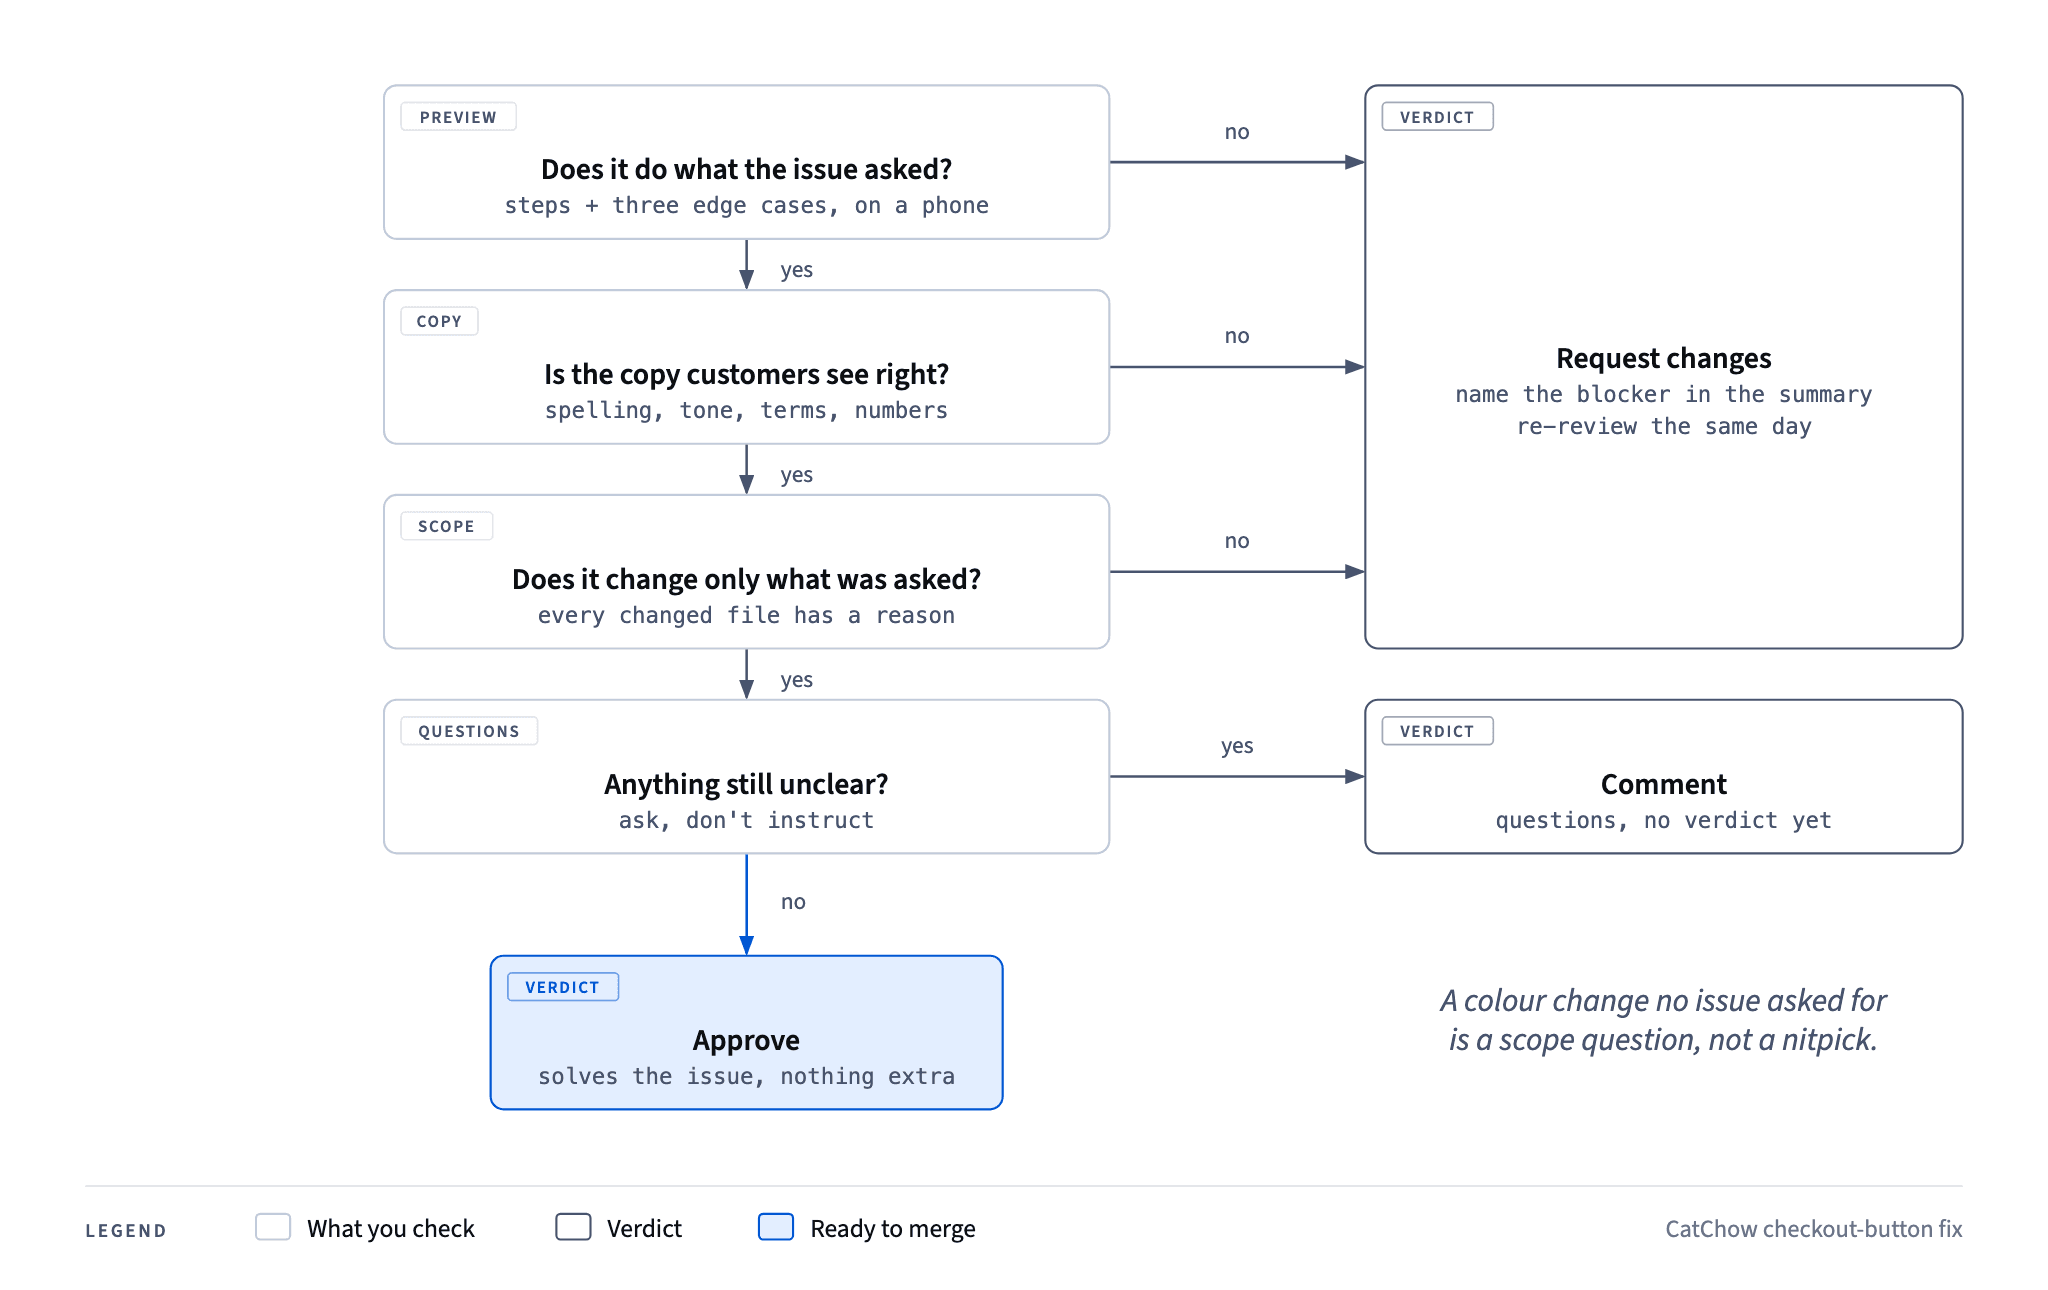Click 'name the blocker in the summary'
The height and width of the screenshot is (1290, 2048).
[1664, 395]
